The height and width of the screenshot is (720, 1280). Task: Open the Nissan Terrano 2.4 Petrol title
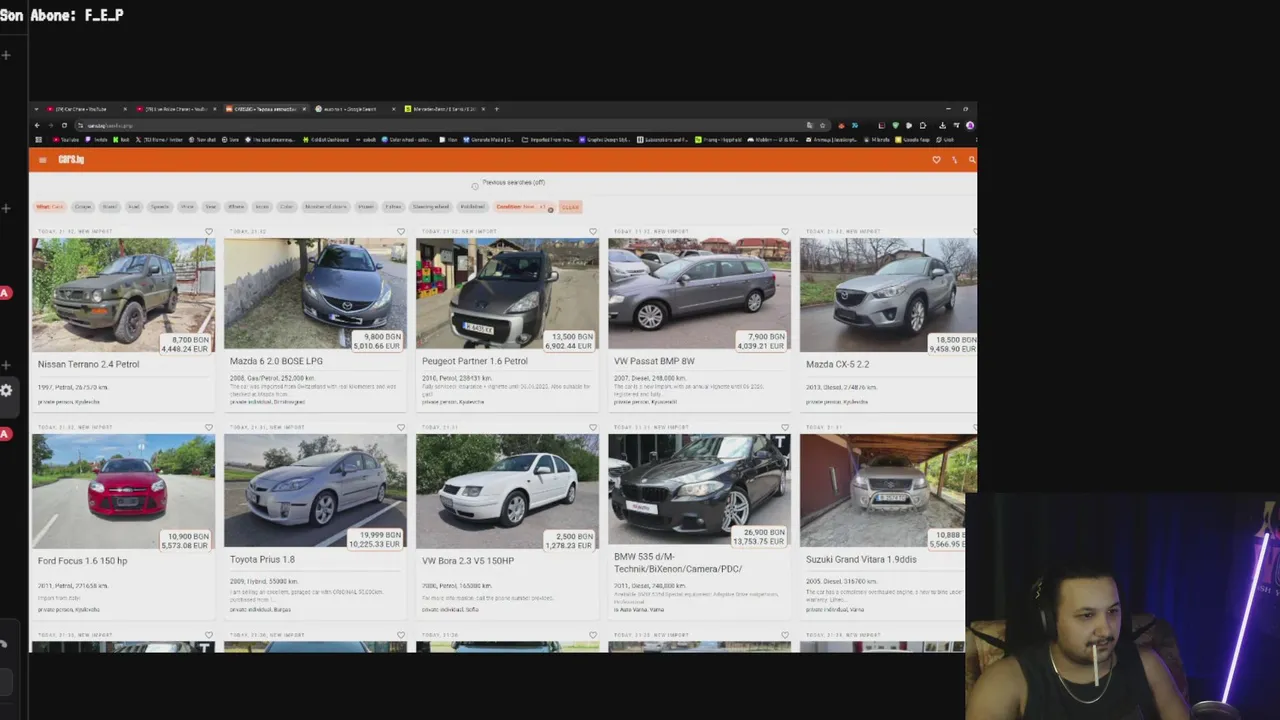tap(88, 364)
